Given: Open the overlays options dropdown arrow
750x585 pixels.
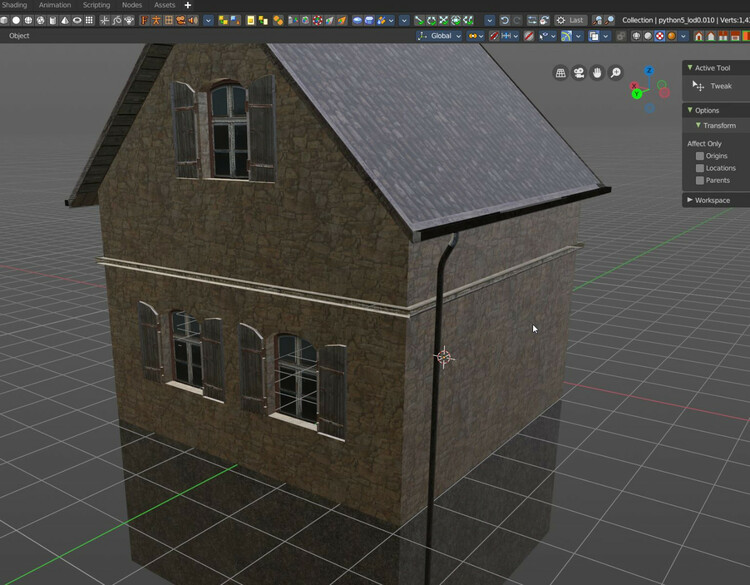Looking at the screenshot, I should [x=606, y=36].
